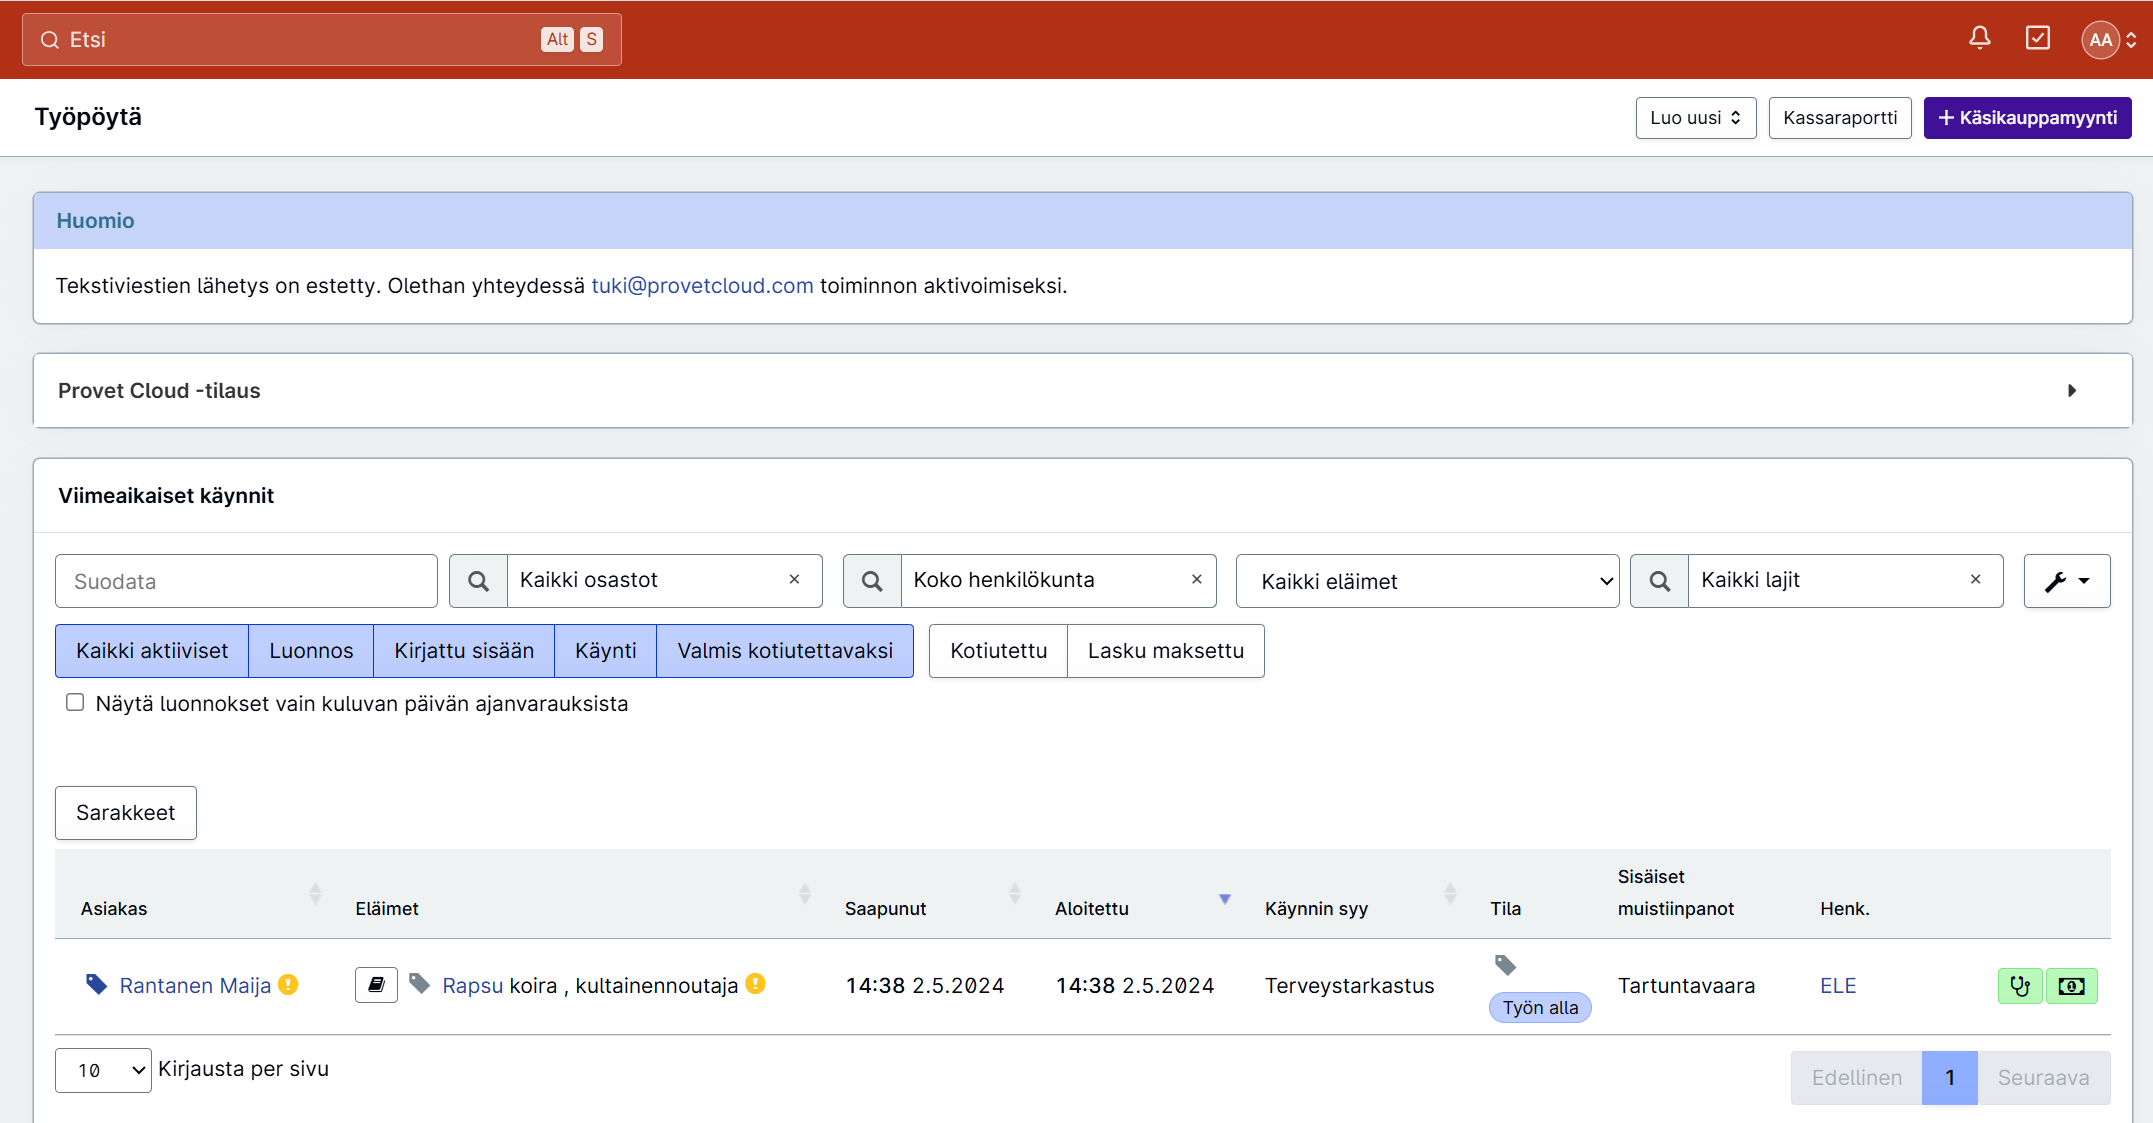Click the Viimeaikaiset käynnit heading
Image resolution: width=2153 pixels, height=1123 pixels.
[166, 496]
